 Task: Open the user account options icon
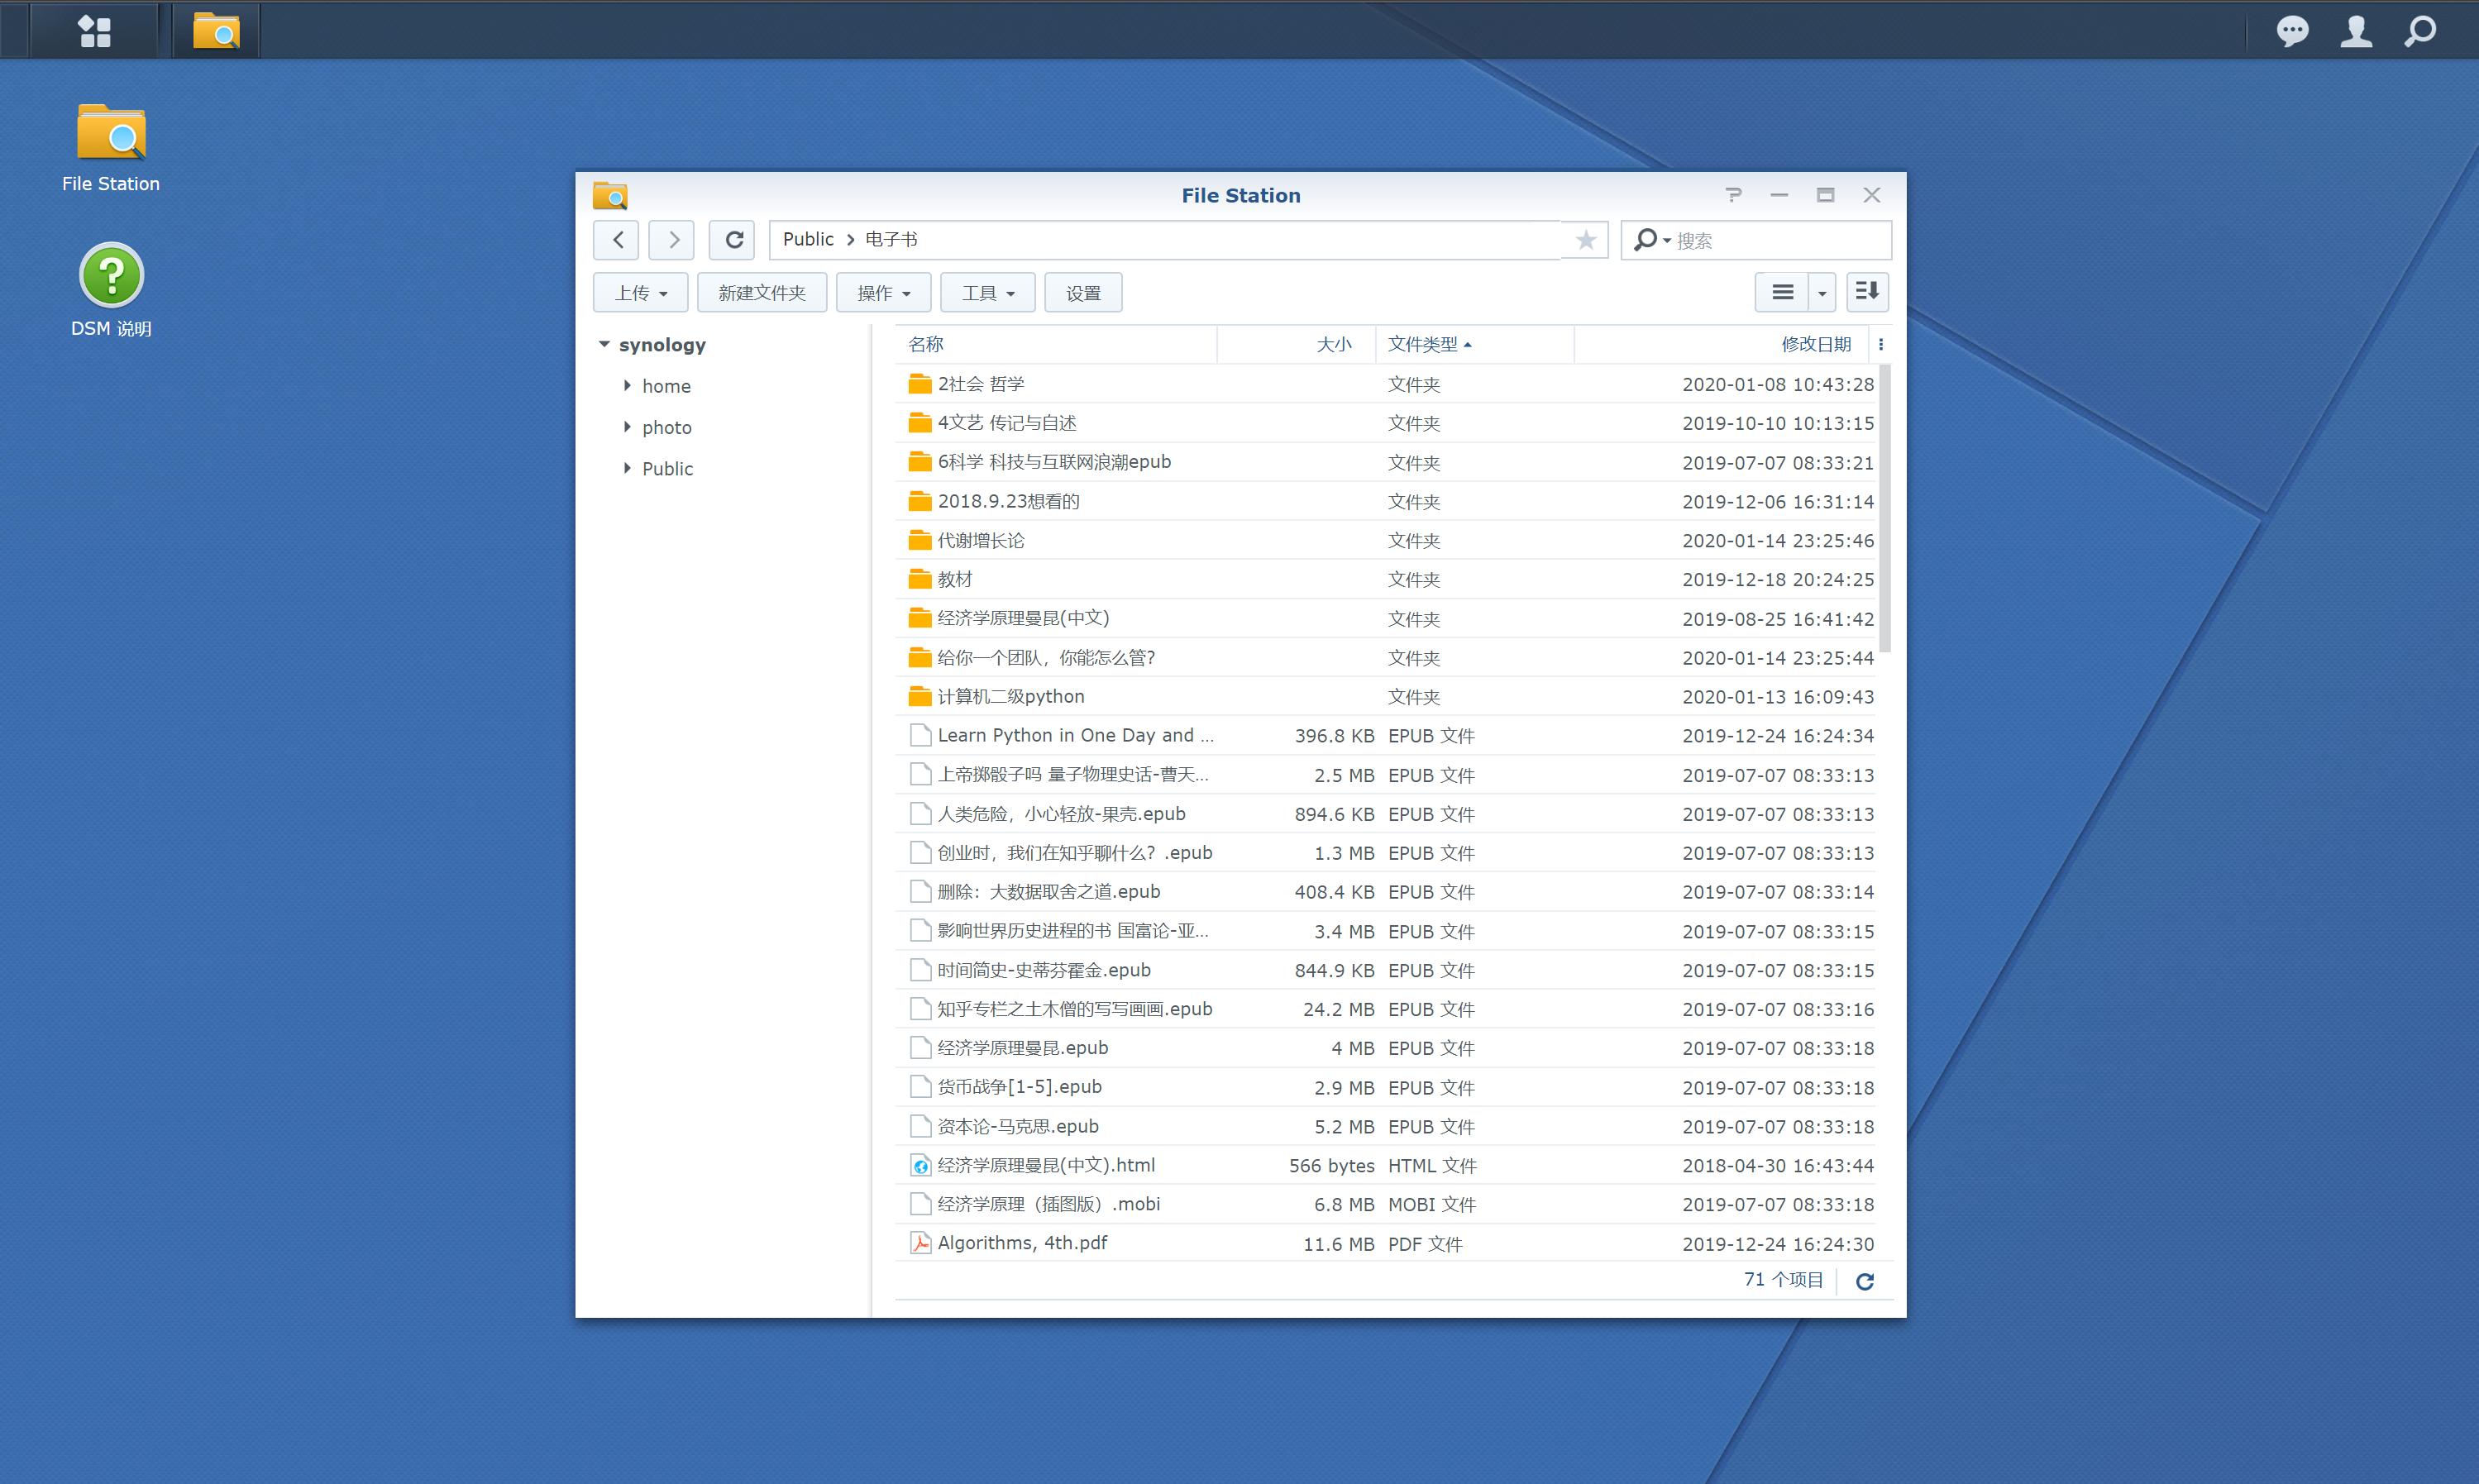click(x=2356, y=30)
